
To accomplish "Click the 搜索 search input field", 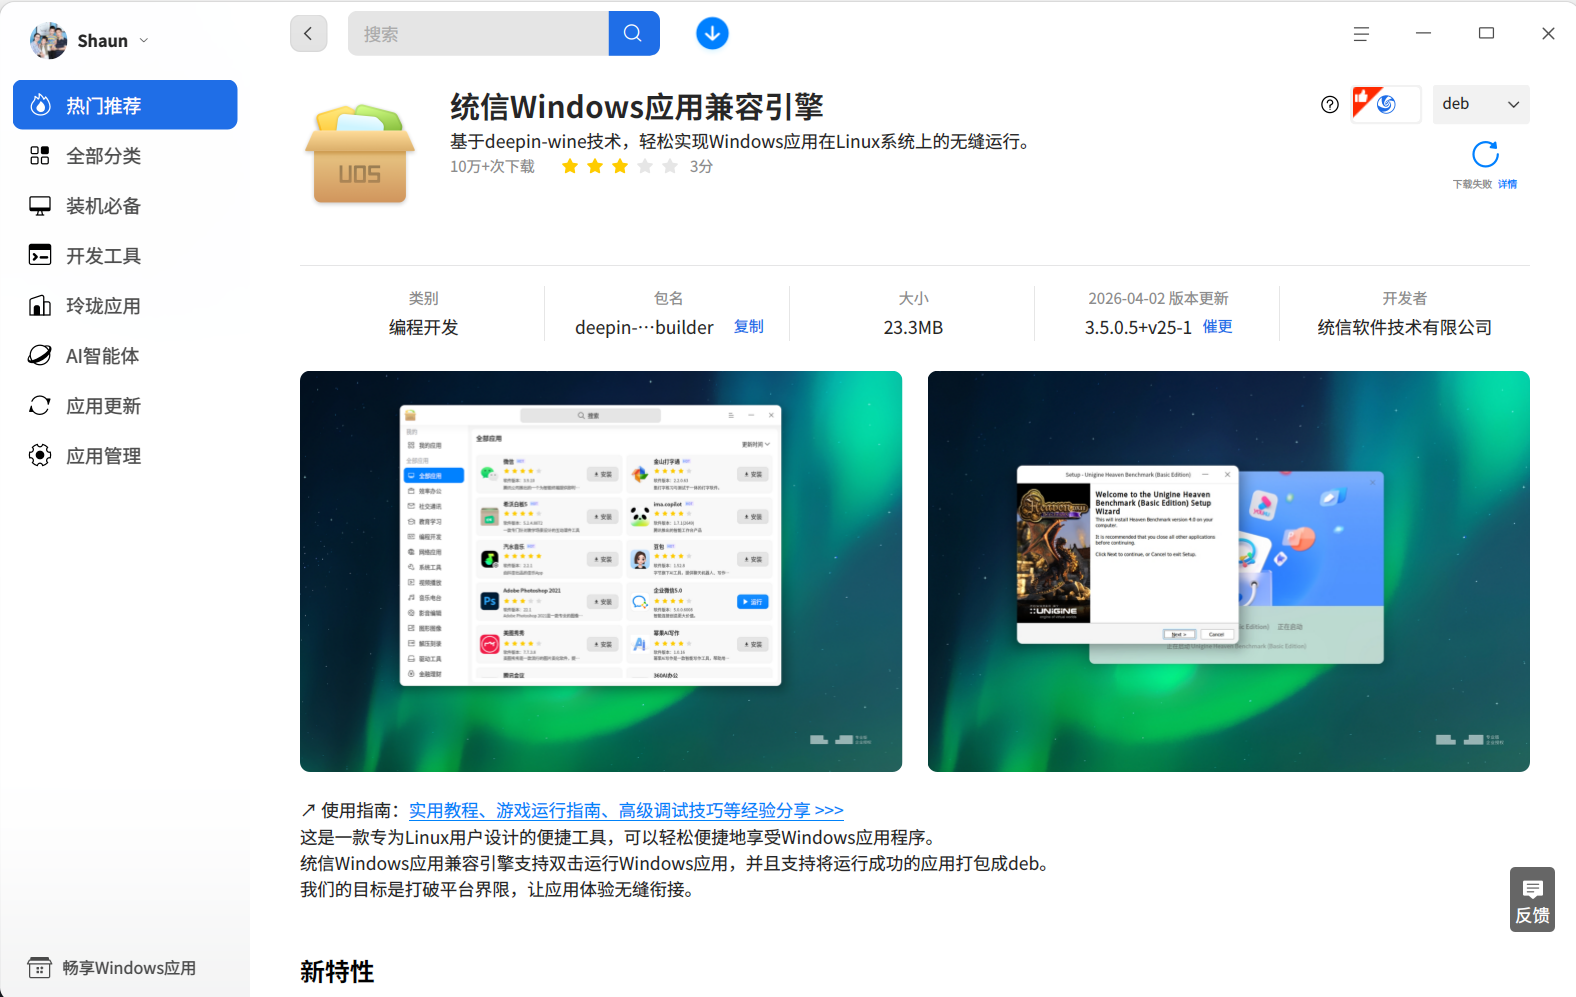I will pos(478,34).
